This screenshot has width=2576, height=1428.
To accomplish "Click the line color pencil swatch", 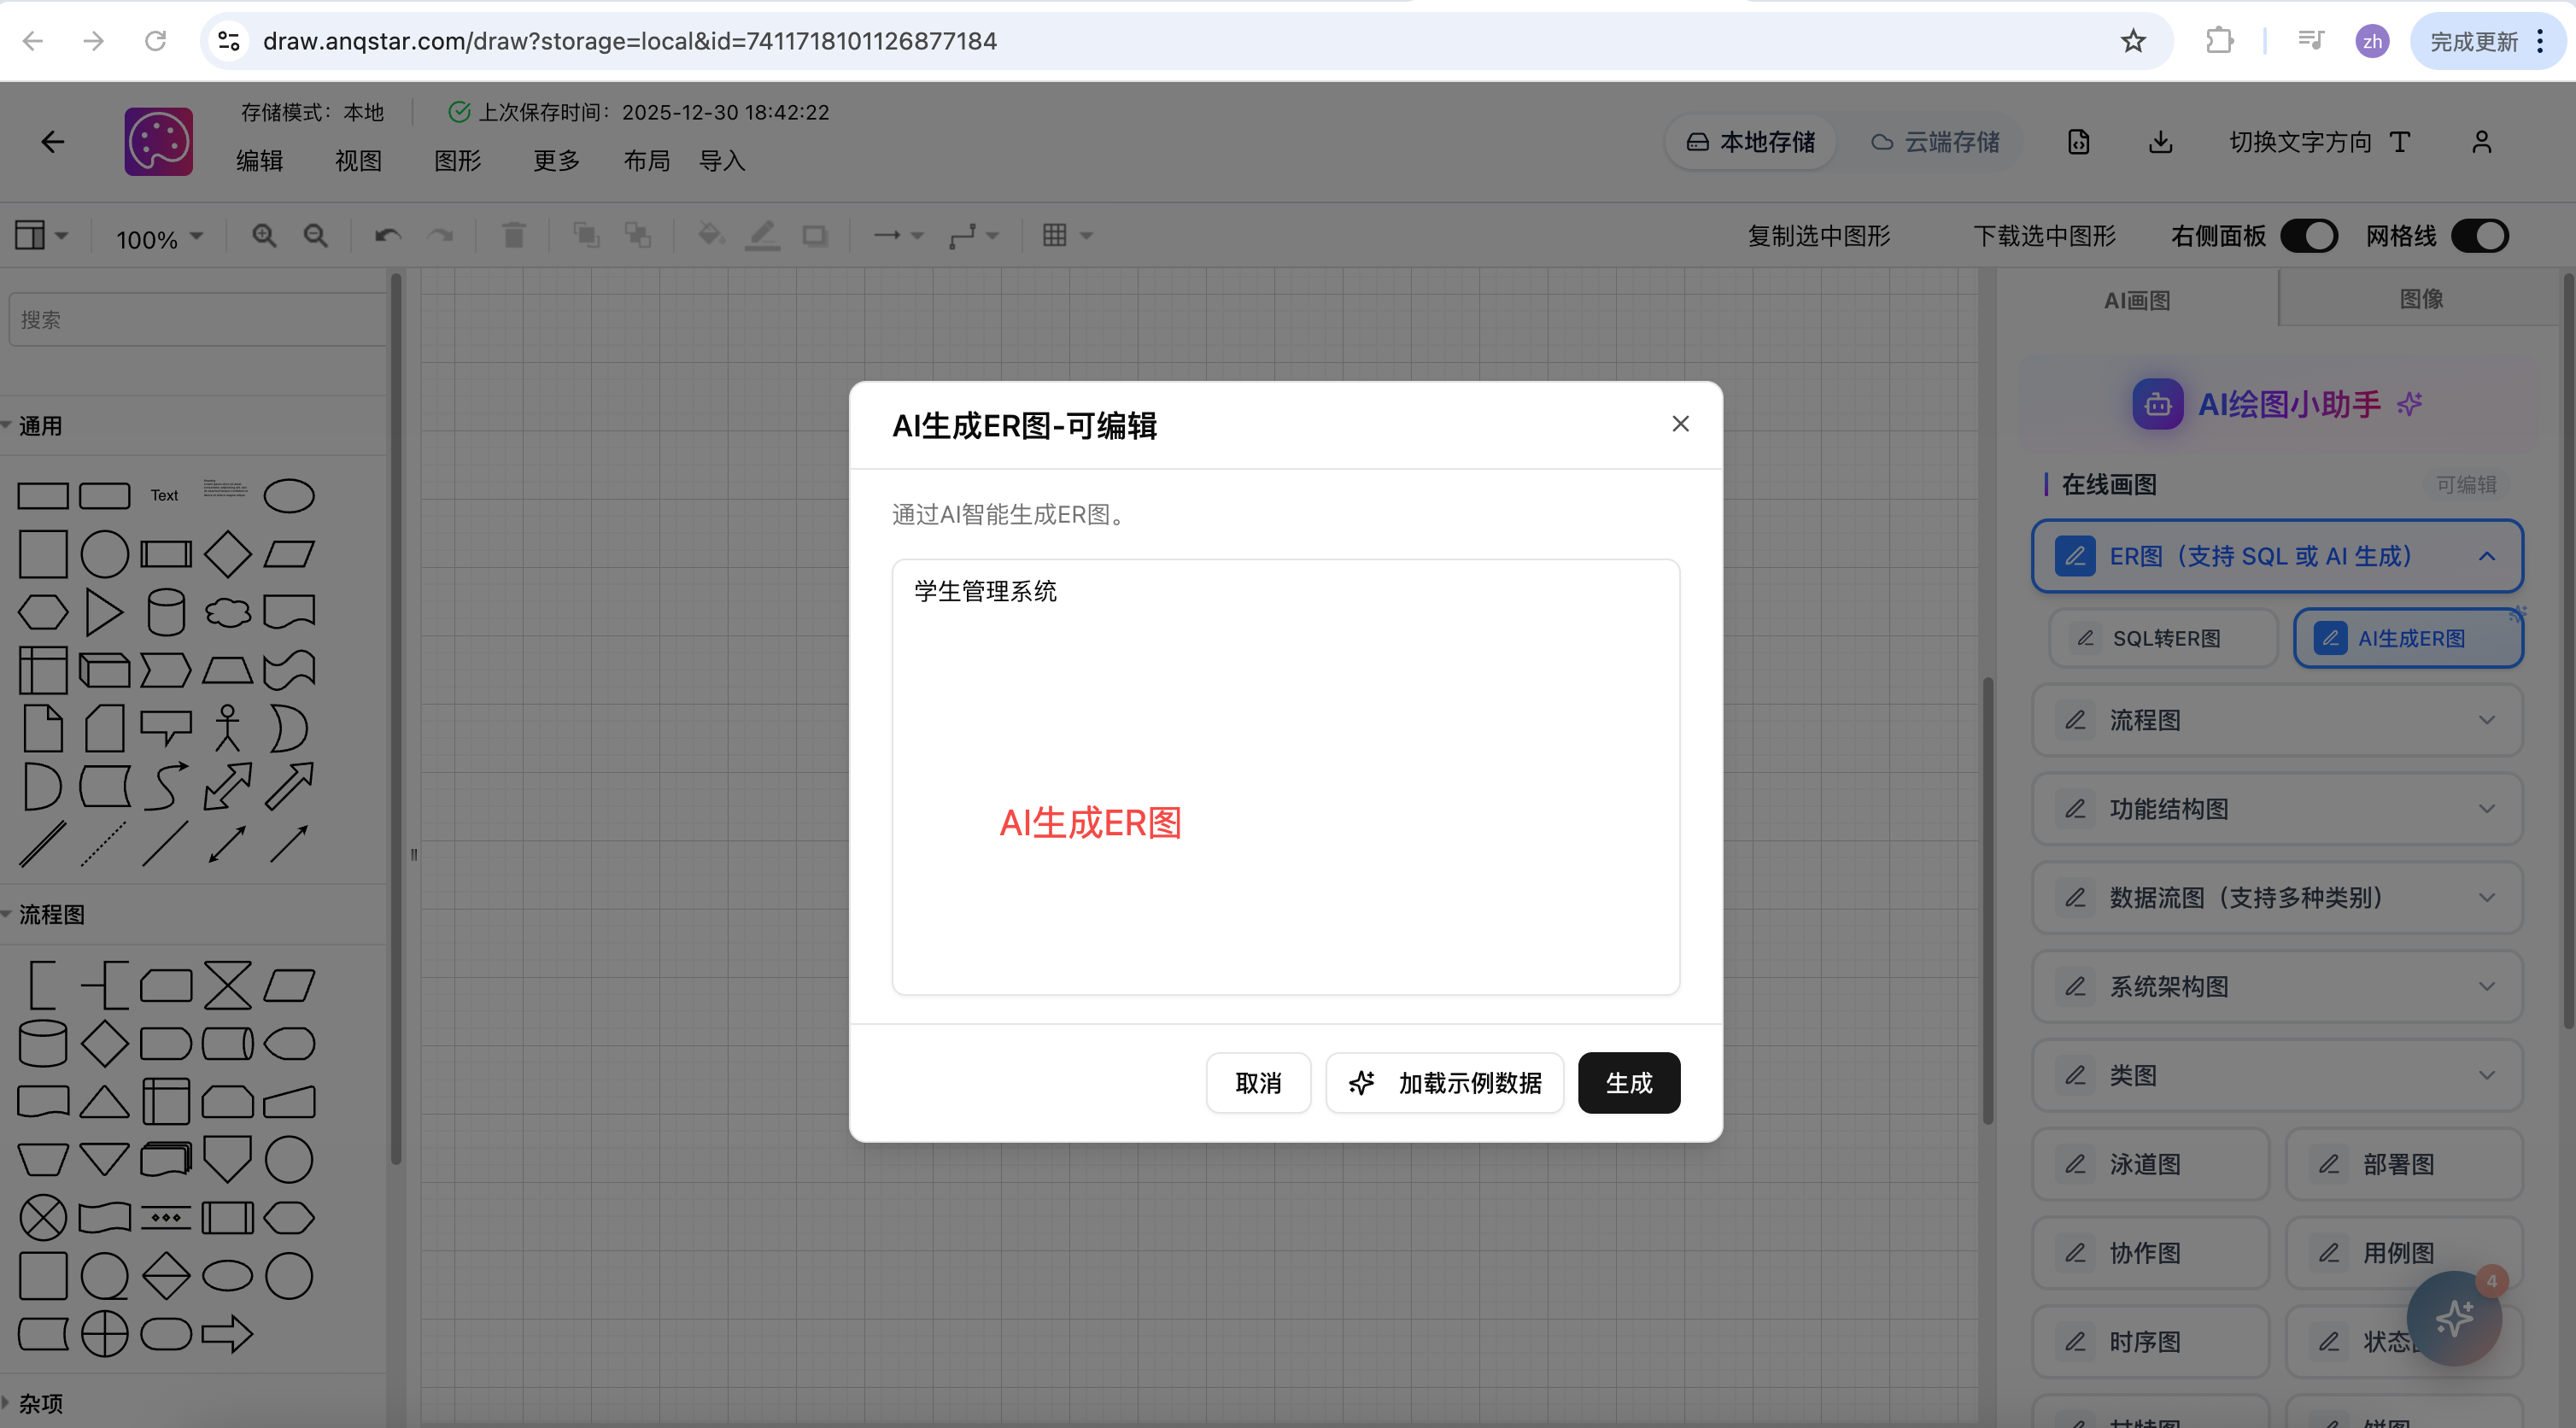I will point(762,236).
